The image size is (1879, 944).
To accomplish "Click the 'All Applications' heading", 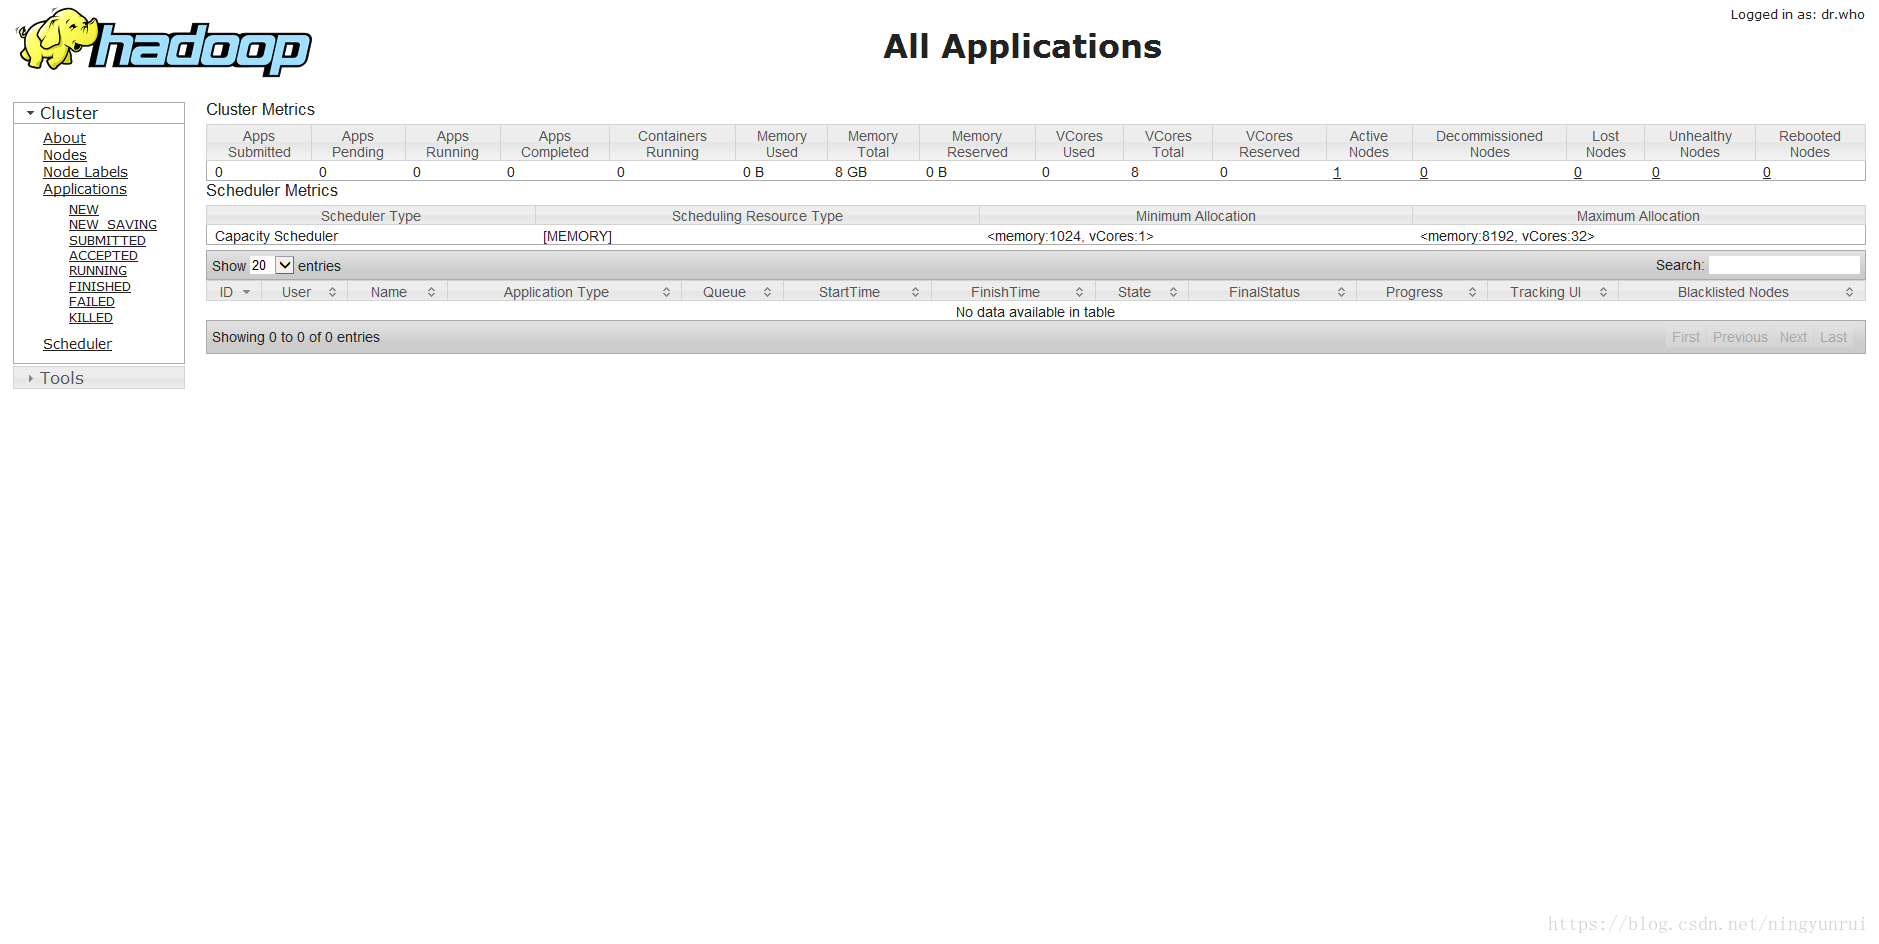I will 1022,46.
